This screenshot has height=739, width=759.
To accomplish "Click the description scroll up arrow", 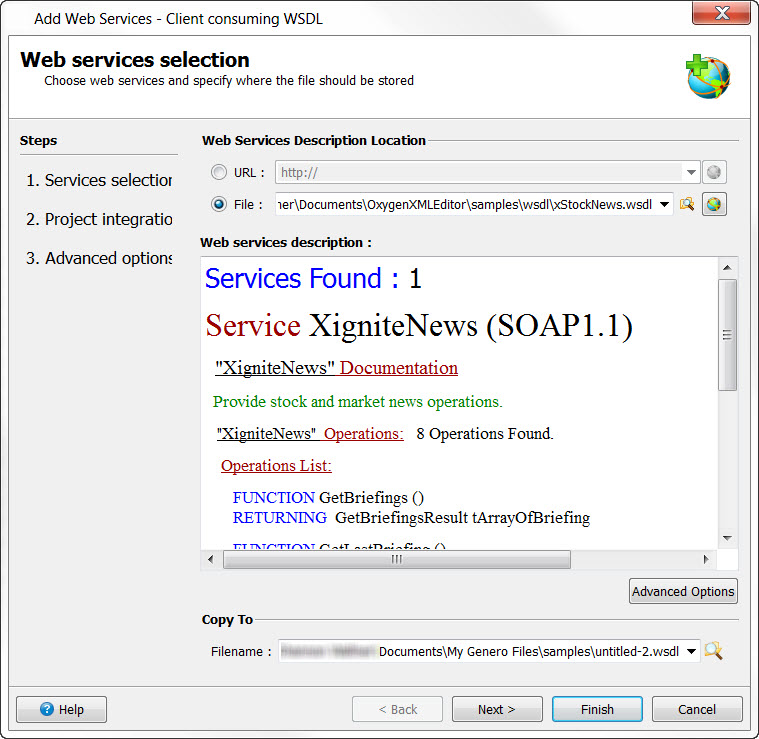I will pos(727,267).
